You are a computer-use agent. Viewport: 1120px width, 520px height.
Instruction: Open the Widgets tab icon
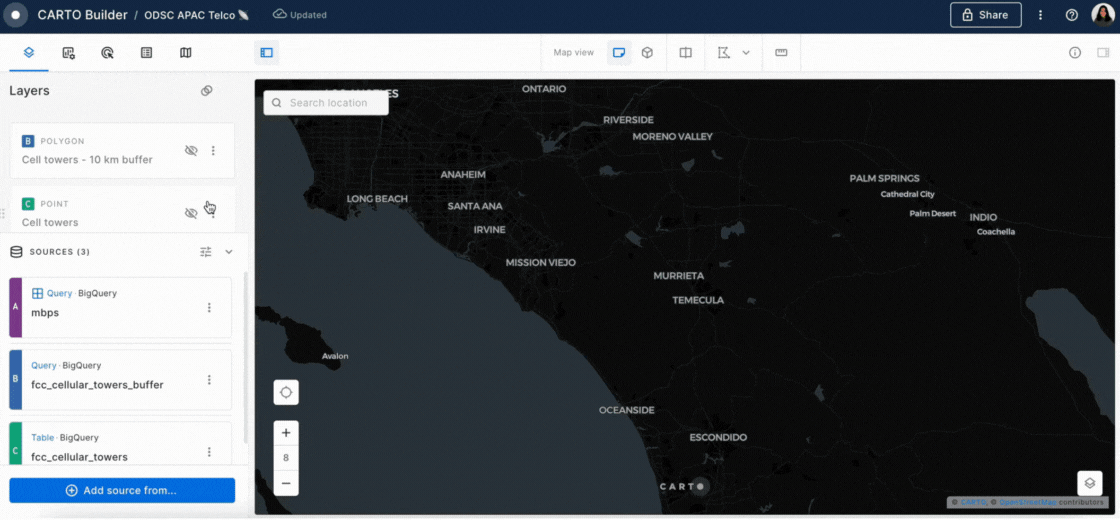pyautogui.click(x=69, y=52)
